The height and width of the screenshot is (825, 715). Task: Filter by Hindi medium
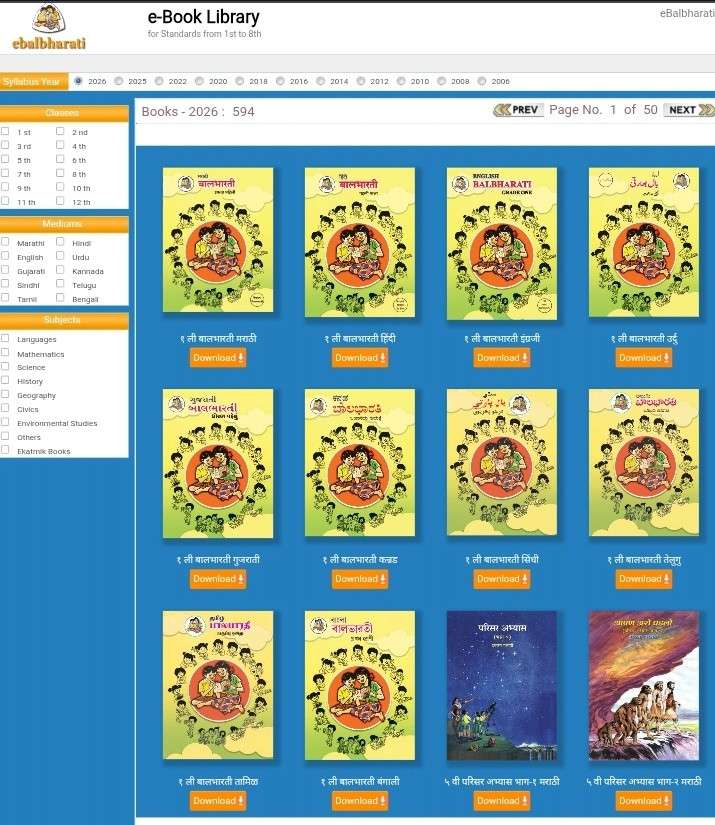click(x=60, y=242)
